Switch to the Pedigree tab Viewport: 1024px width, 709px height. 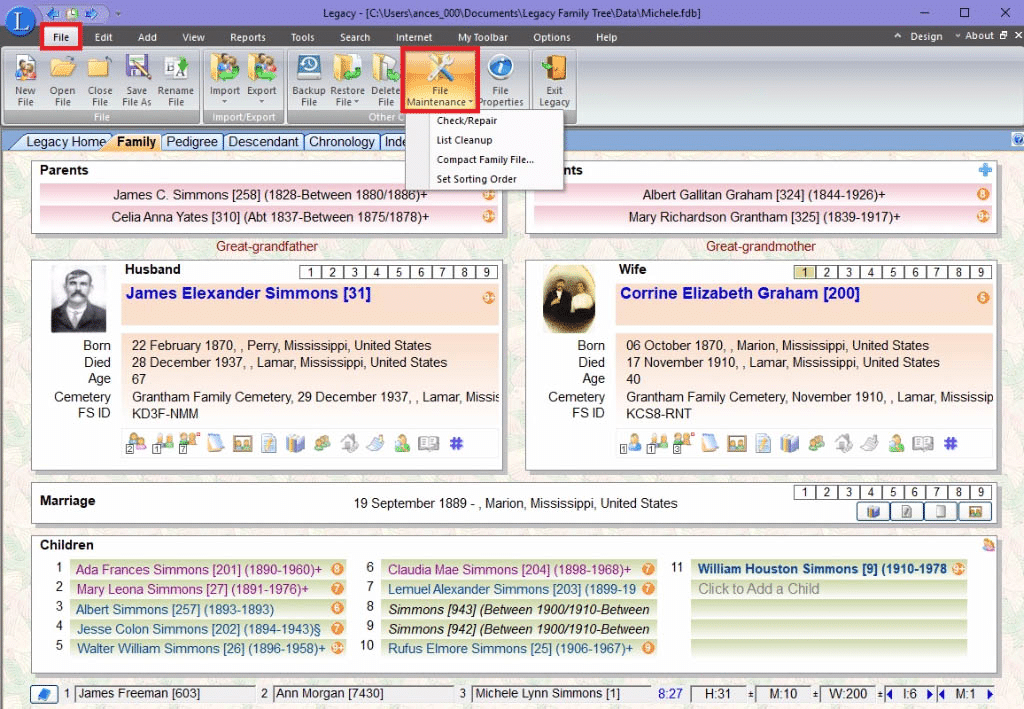[x=191, y=142]
